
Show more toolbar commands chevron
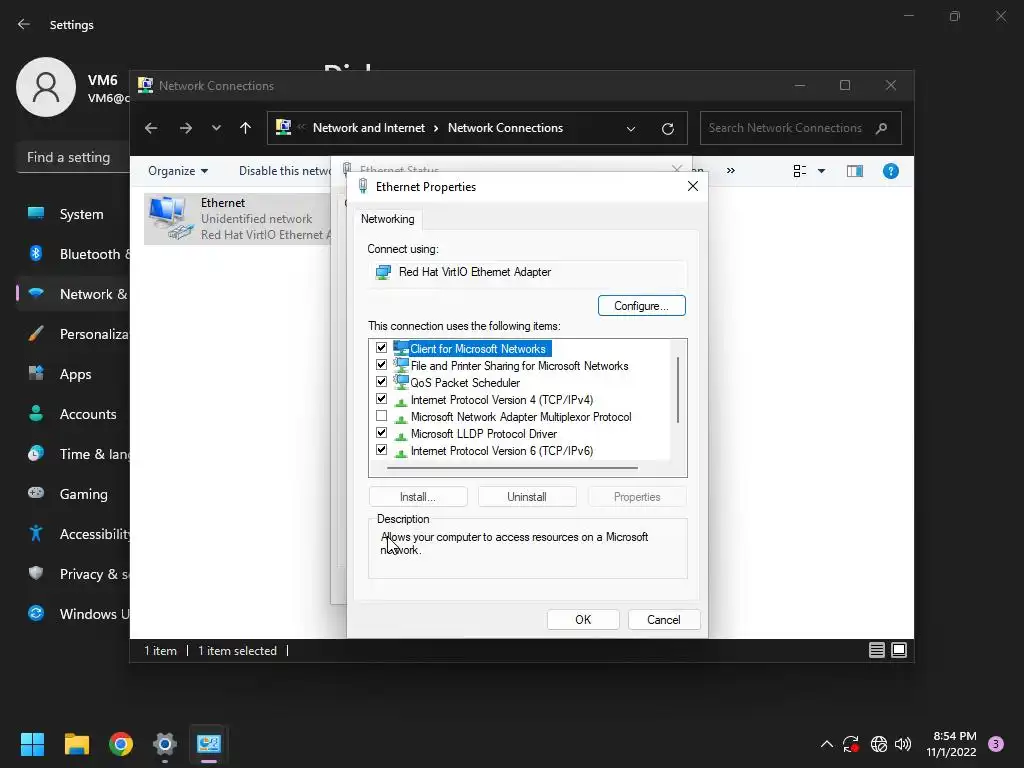tap(731, 170)
